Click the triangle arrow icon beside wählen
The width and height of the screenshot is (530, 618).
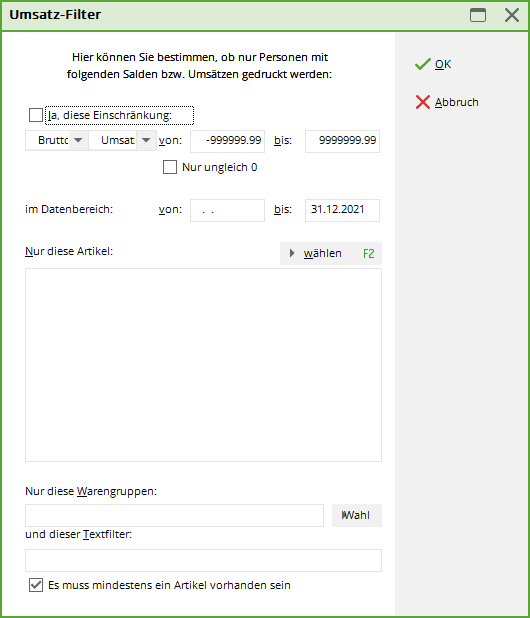[x=292, y=253]
